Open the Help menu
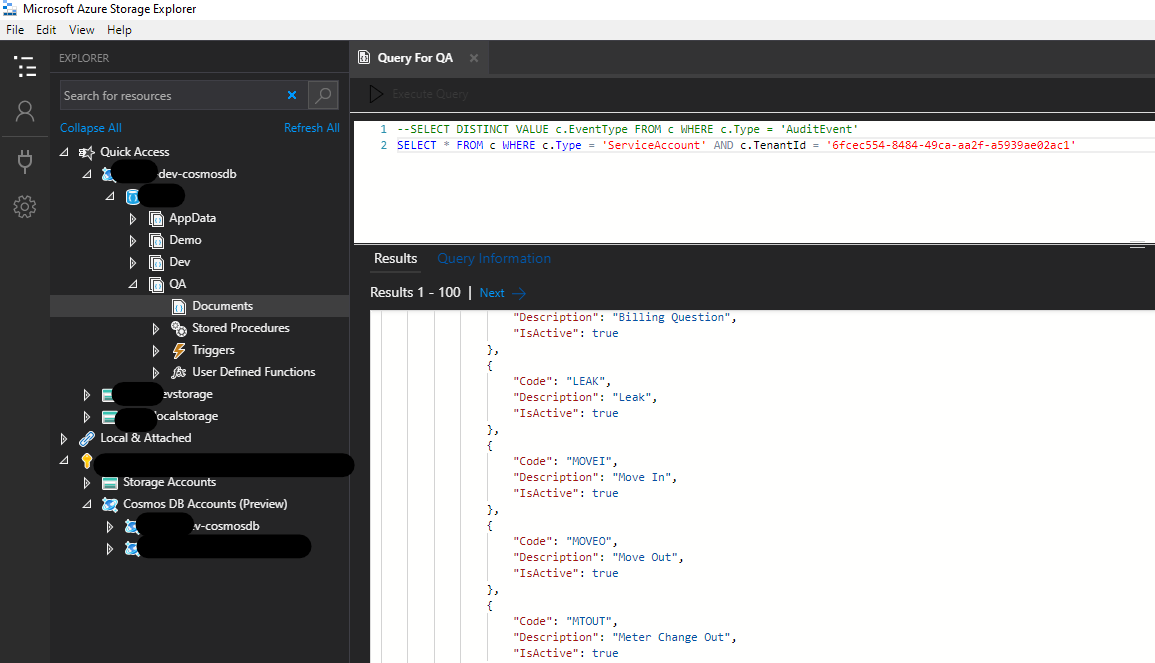Image resolution: width=1155 pixels, height=663 pixels. point(119,29)
